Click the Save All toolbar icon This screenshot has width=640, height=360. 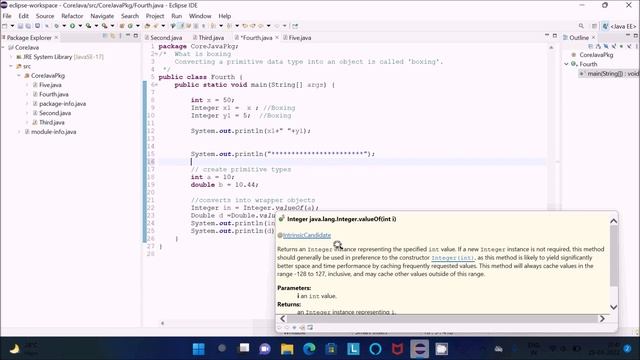28,26
